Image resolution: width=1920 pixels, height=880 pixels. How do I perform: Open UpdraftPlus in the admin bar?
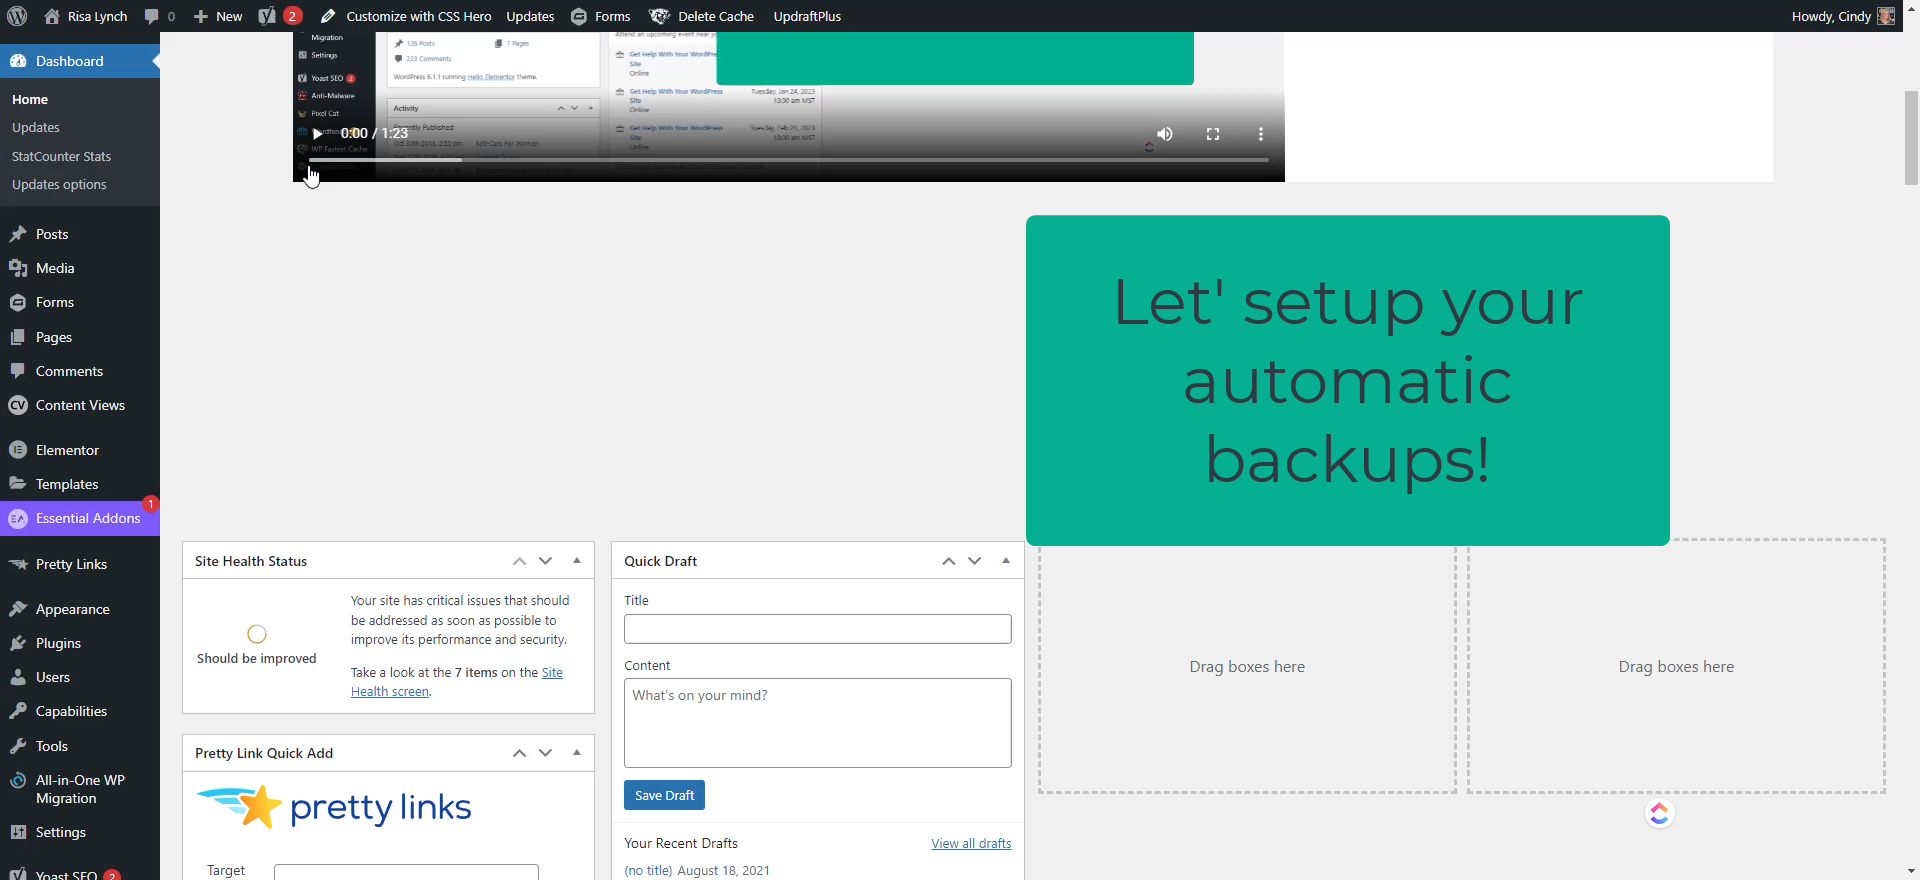807,16
